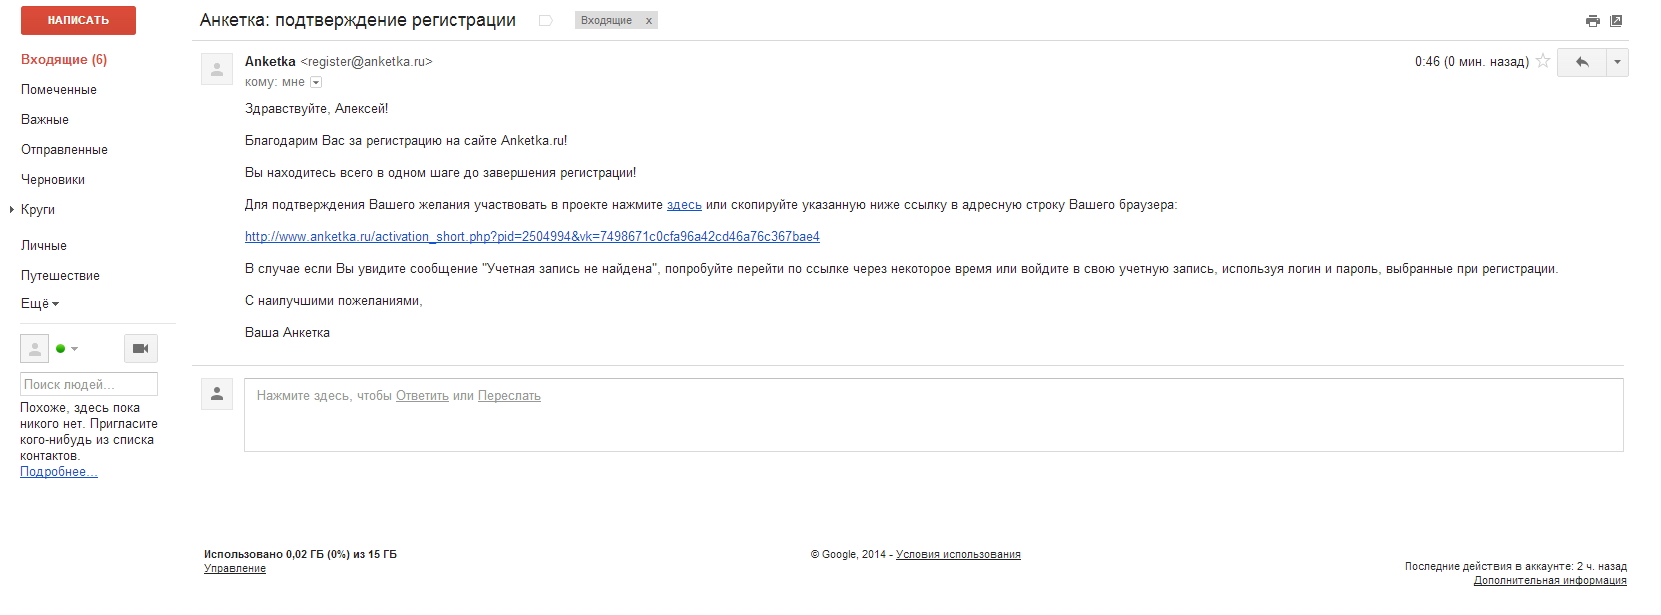Expand the Ещё labels list
Screen dimensions: 1661x615
point(40,304)
